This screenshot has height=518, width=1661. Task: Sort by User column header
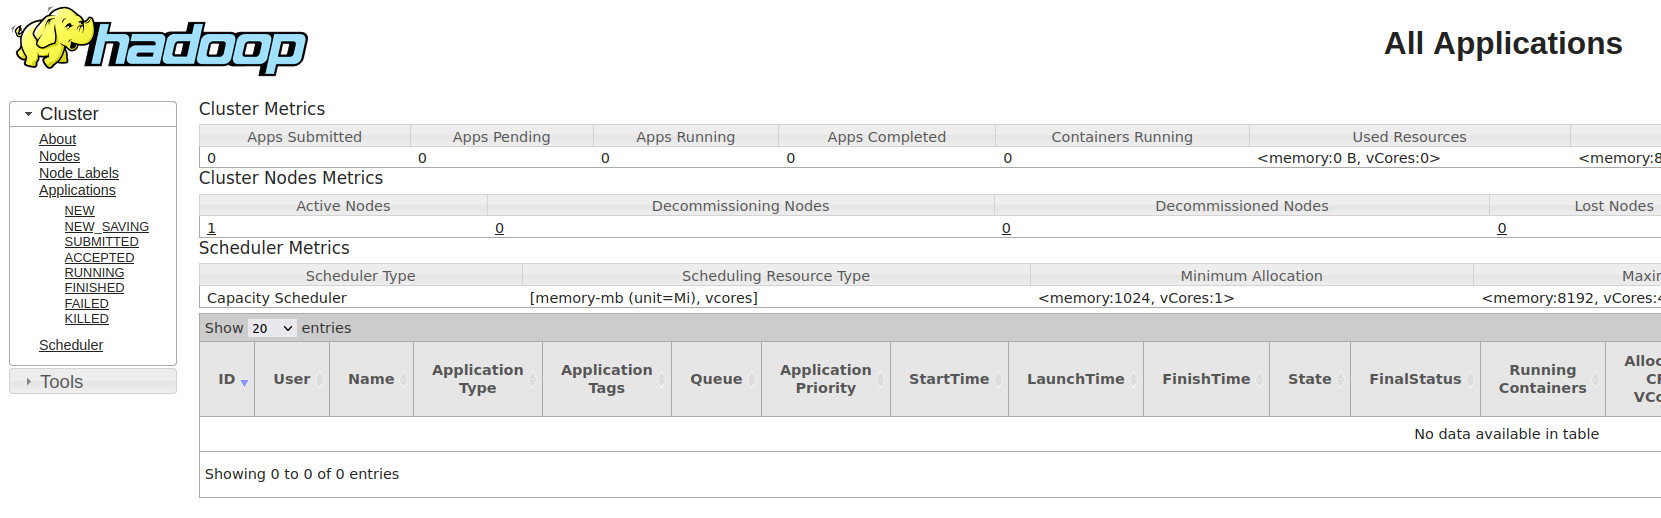pos(292,379)
